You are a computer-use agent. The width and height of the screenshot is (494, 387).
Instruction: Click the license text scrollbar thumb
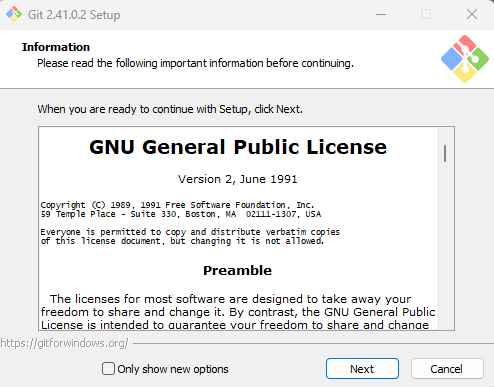(x=445, y=153)
